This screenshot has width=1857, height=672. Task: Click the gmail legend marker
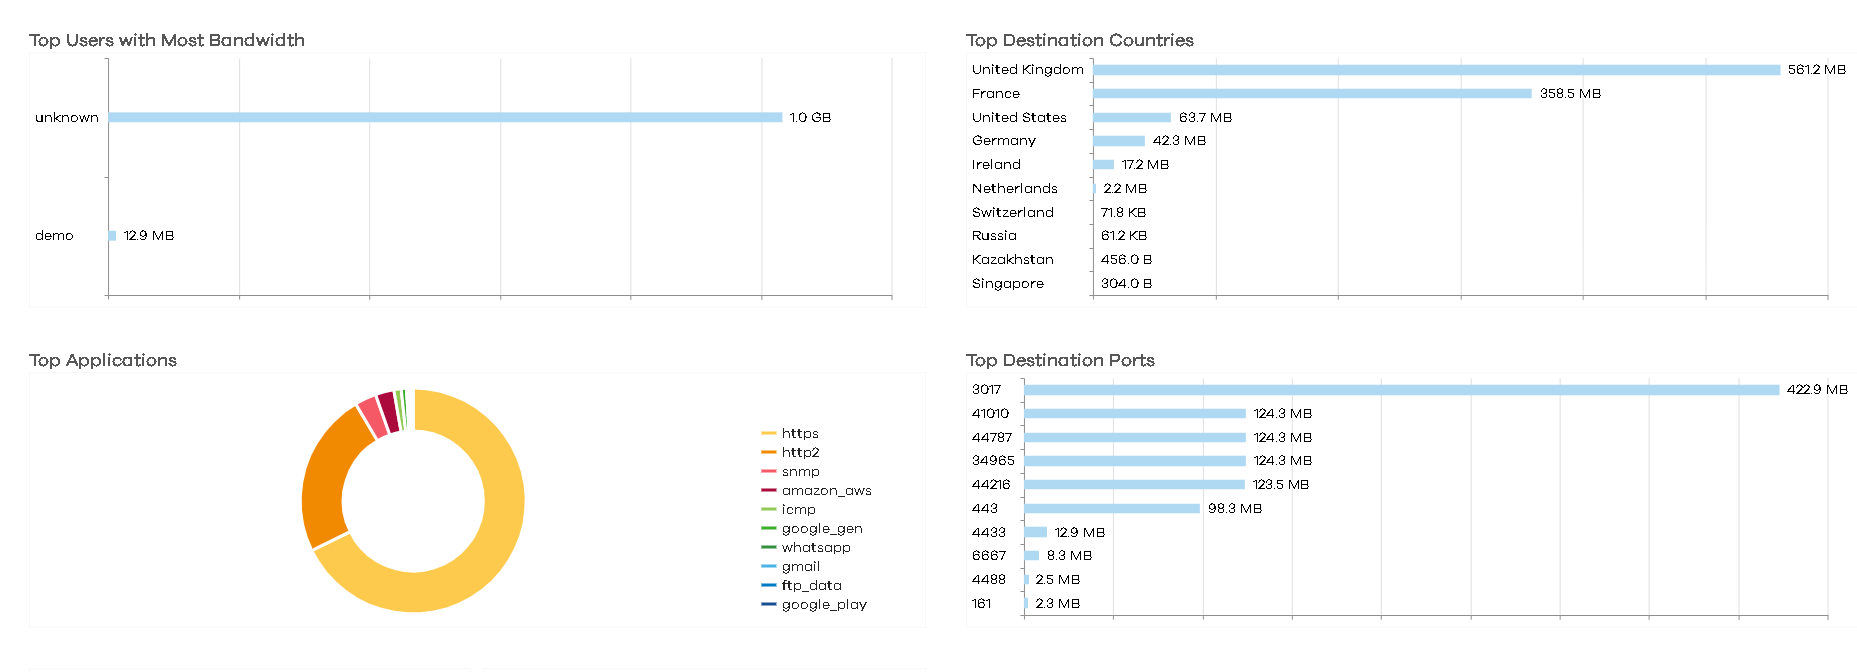(768, 566)
